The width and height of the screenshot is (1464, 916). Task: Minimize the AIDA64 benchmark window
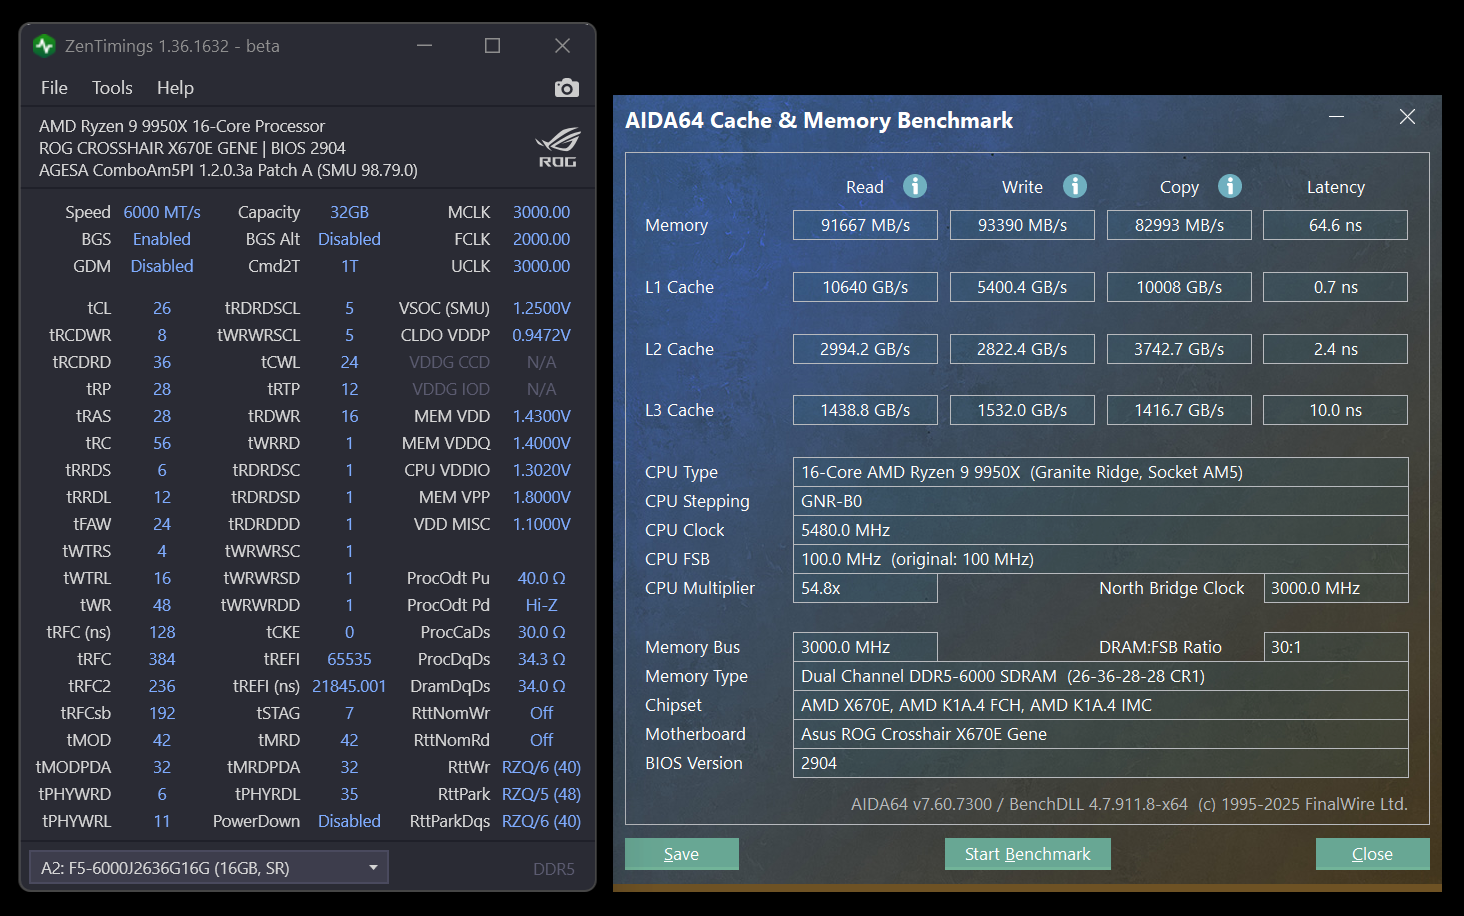[x=1336, y=117]
